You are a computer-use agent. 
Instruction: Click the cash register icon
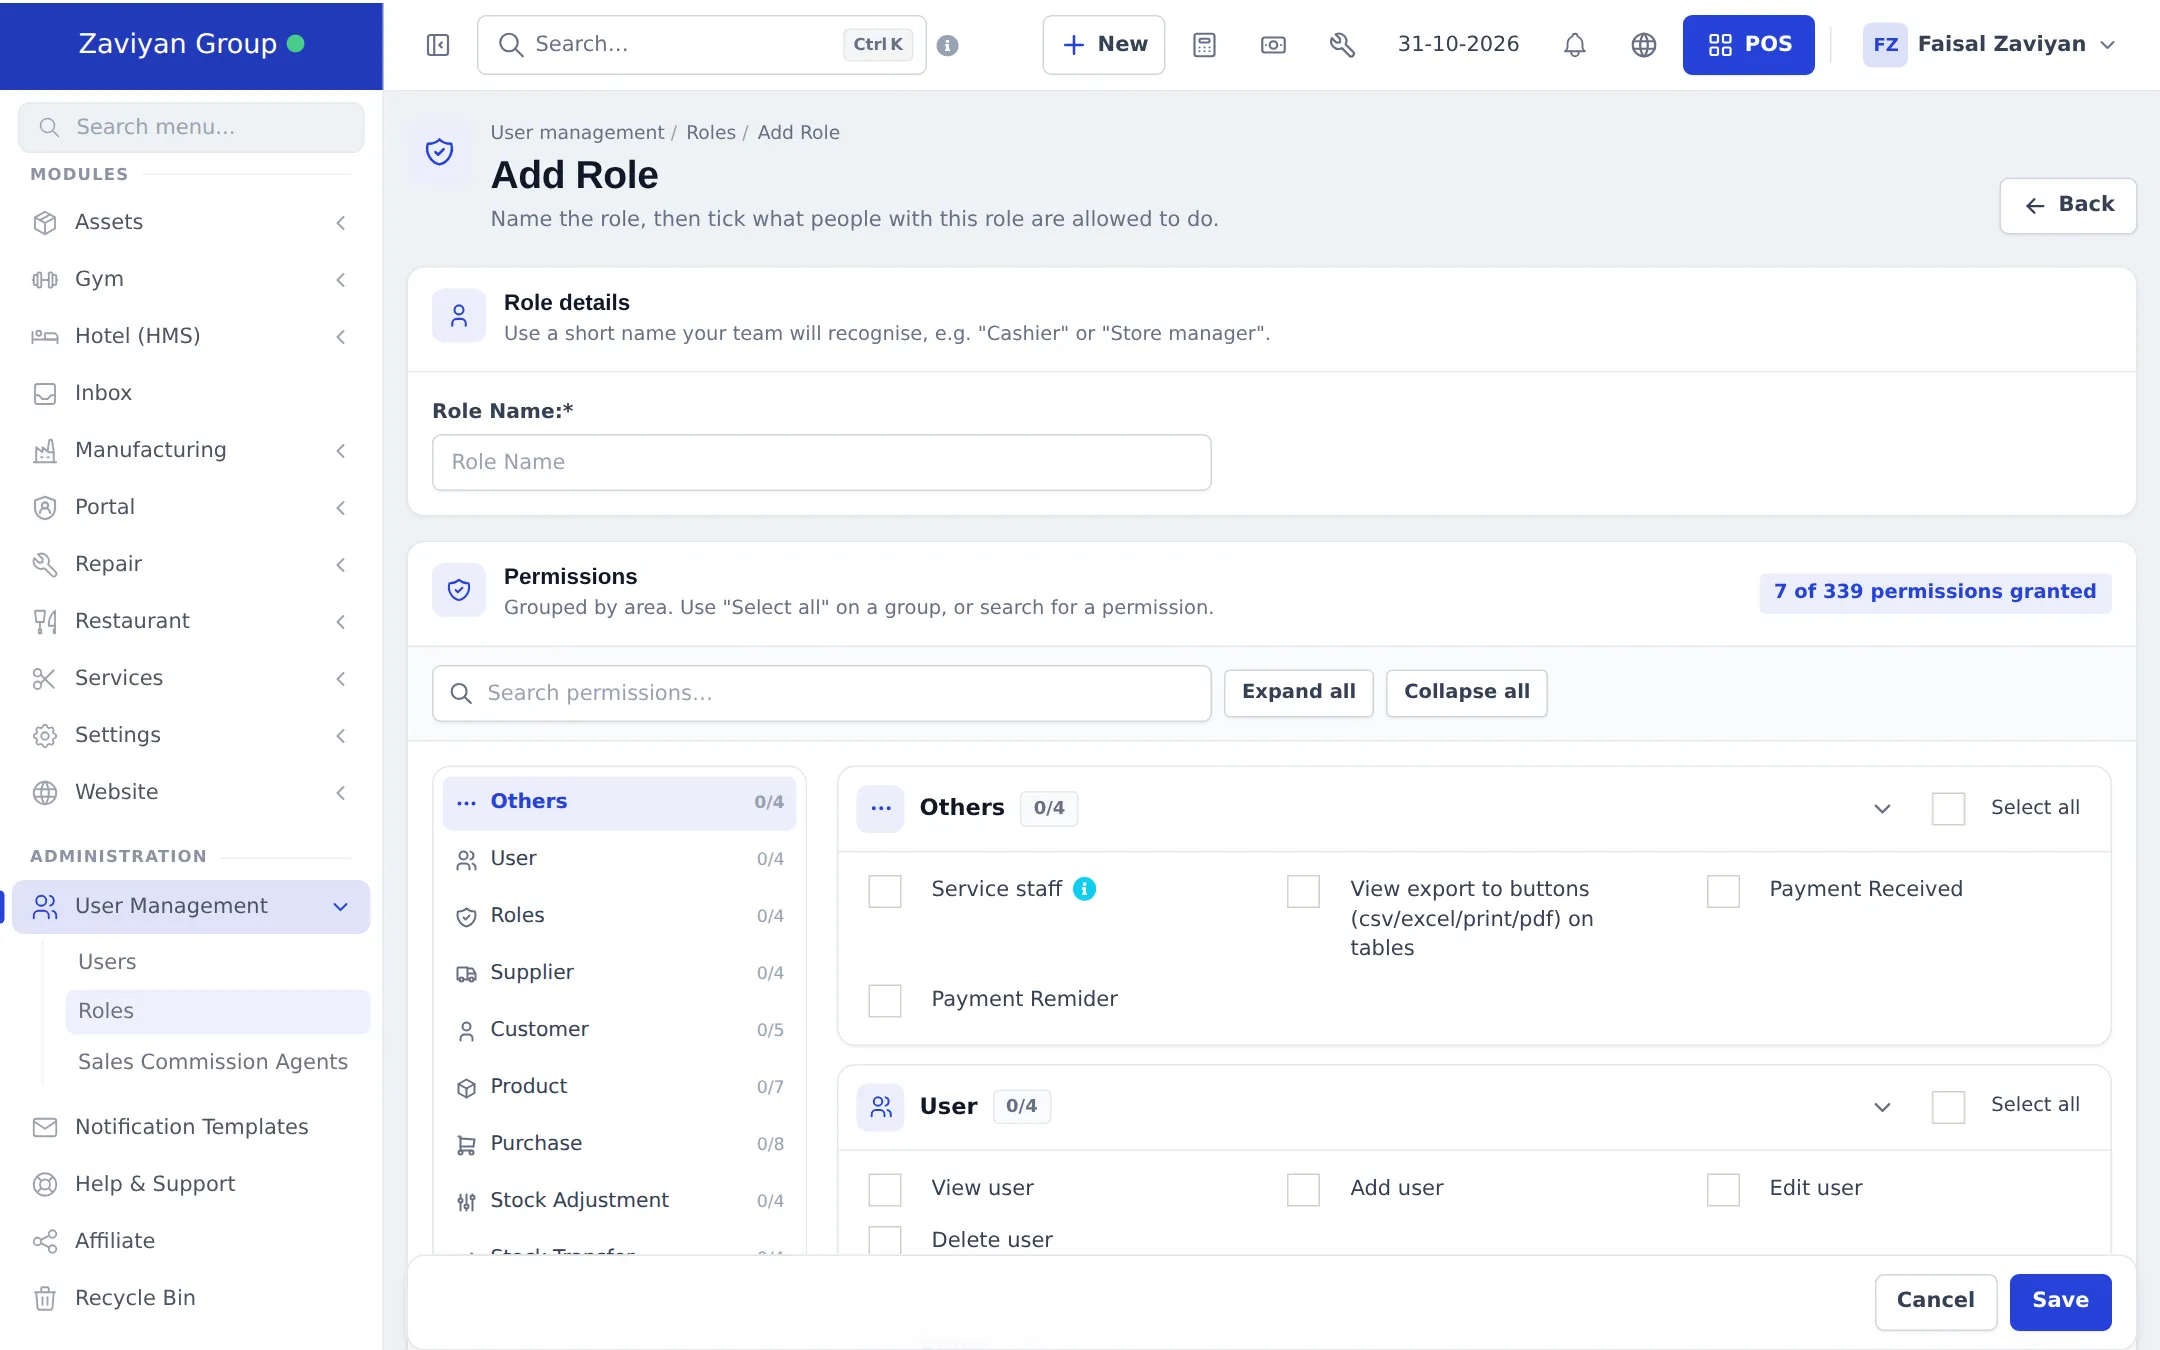tap(1273, 45)
